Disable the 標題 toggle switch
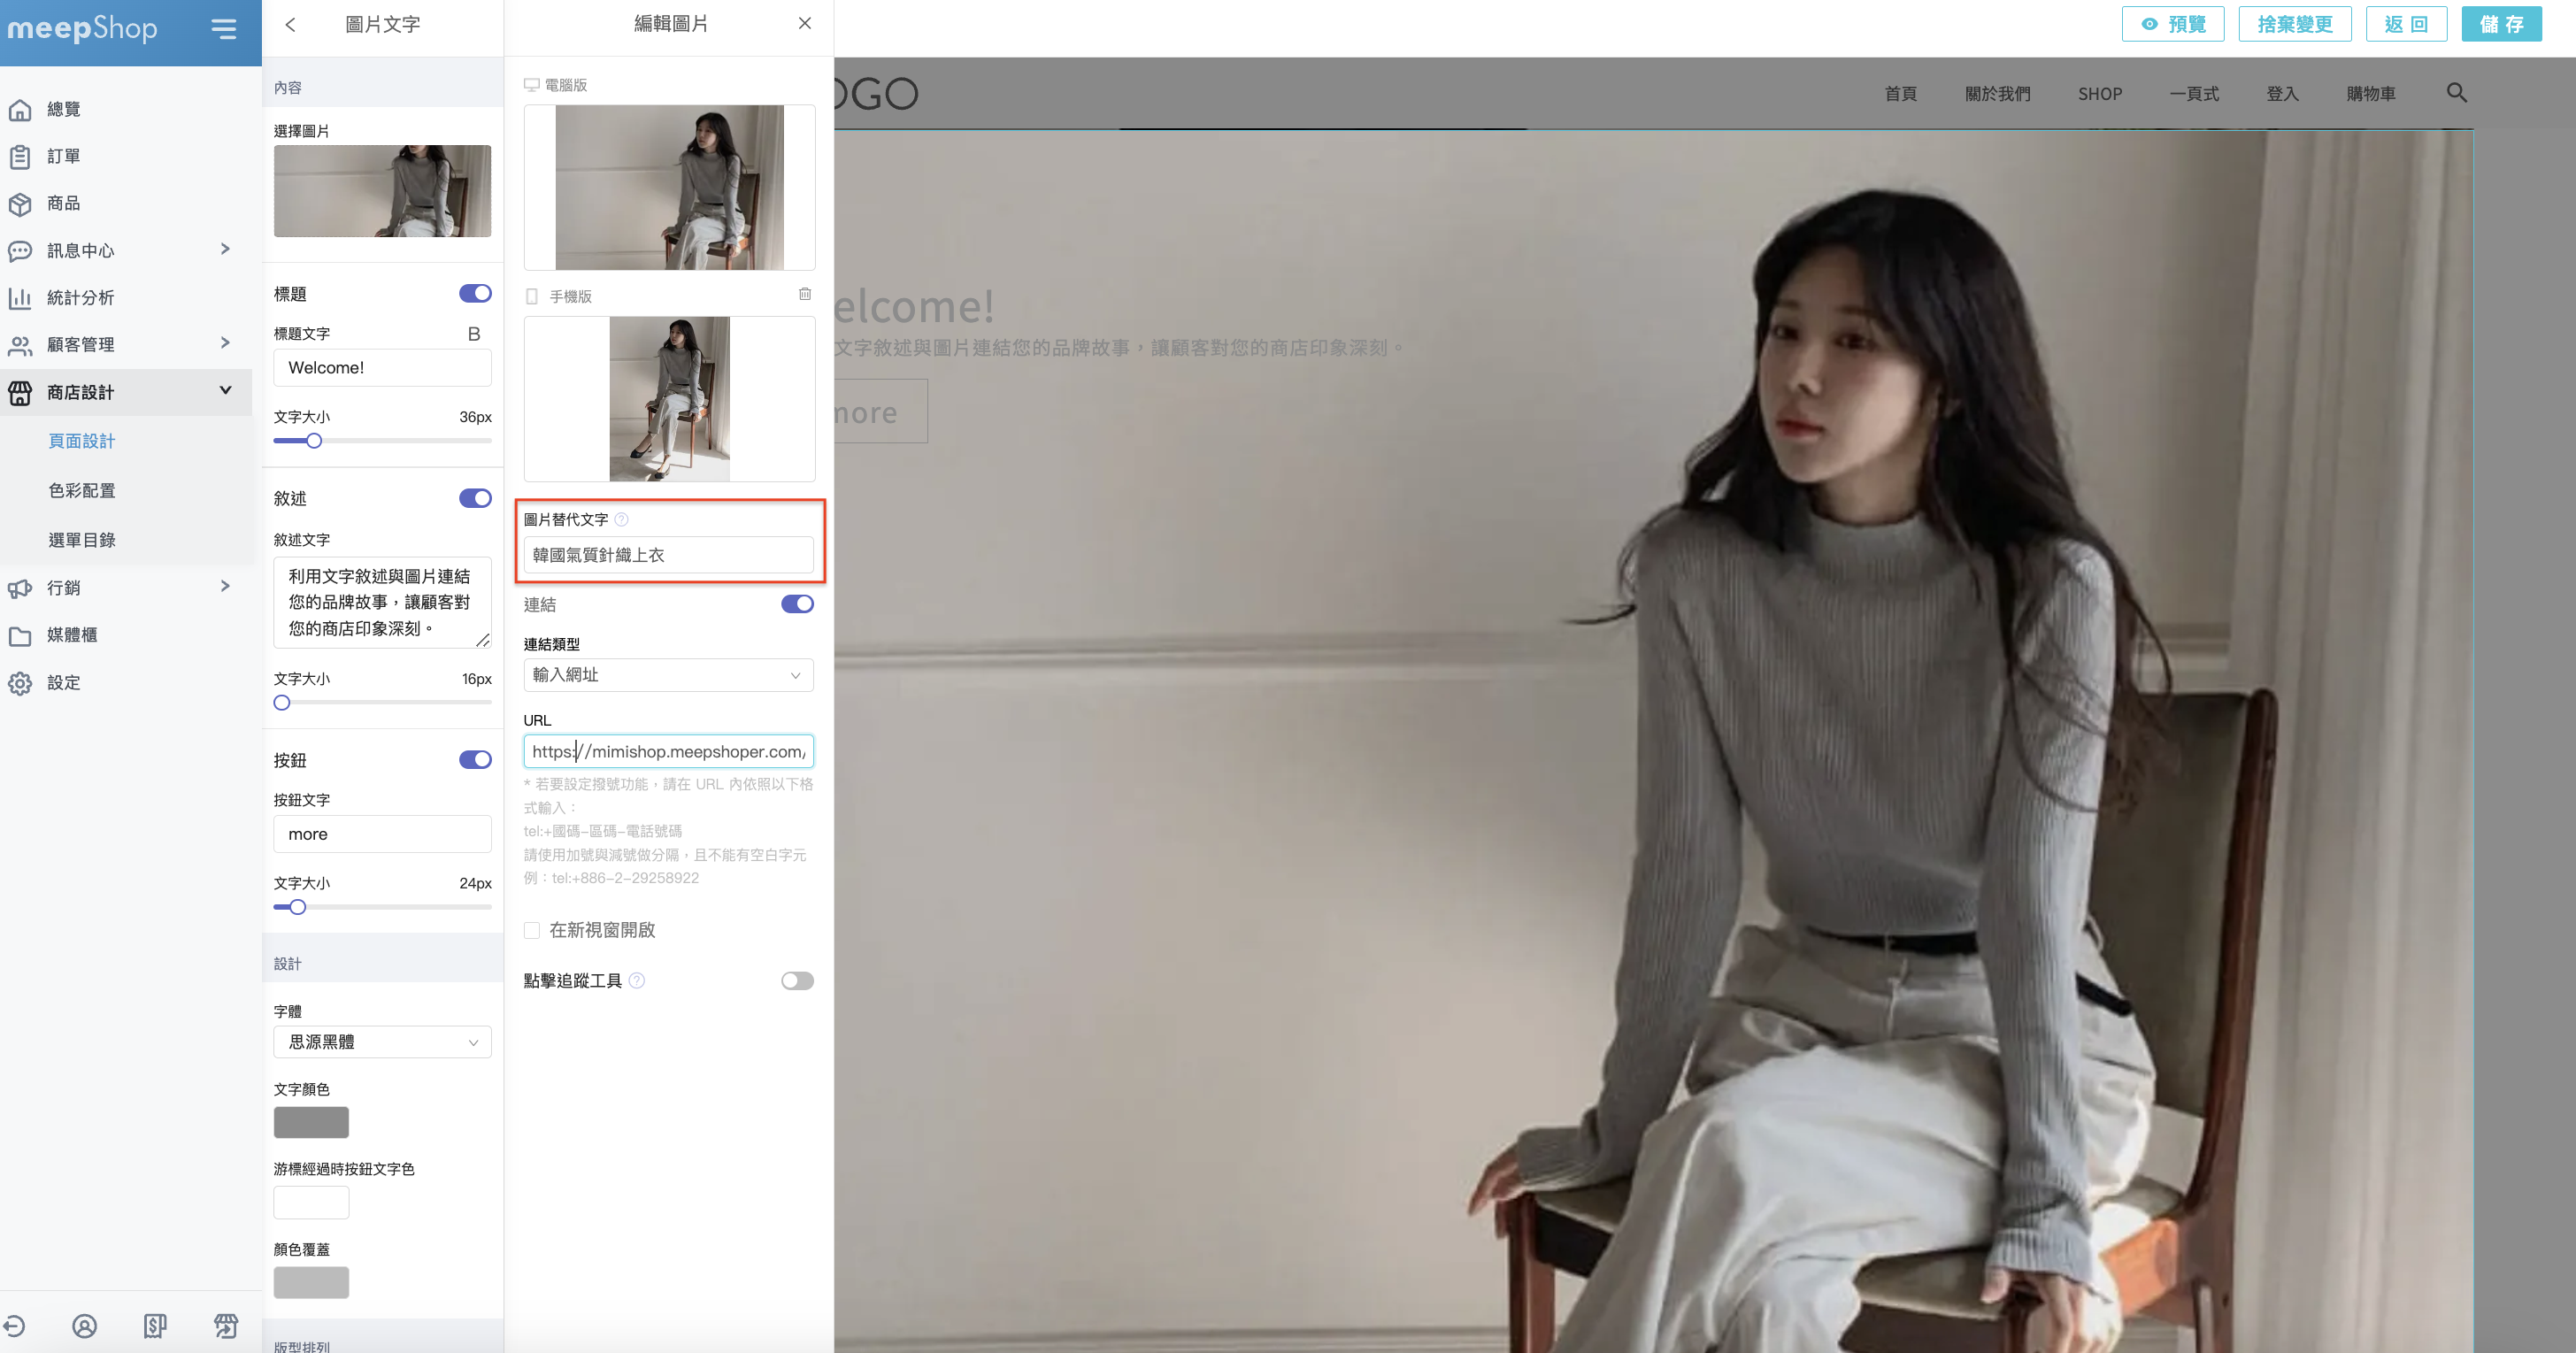The image size is (2576, 1353). [x=475, y=293]
